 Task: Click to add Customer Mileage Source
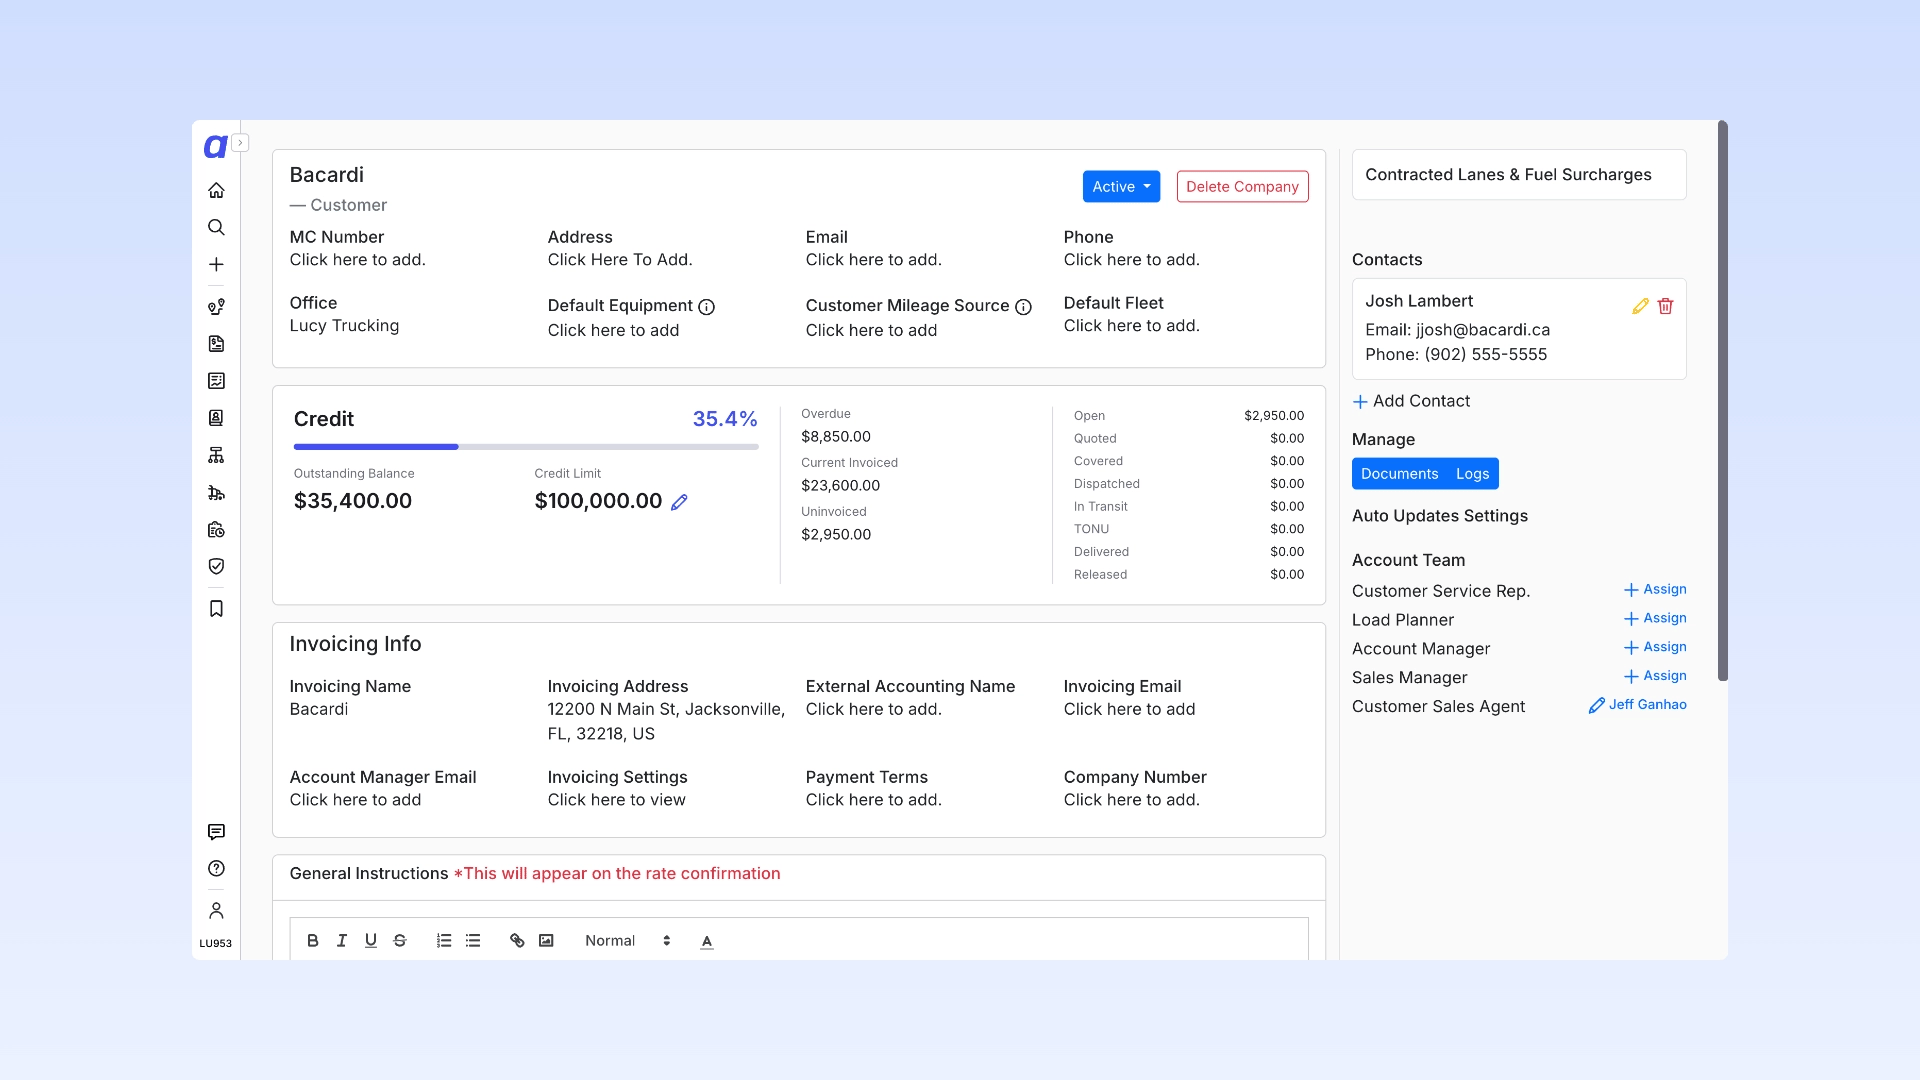click(871, 331)
